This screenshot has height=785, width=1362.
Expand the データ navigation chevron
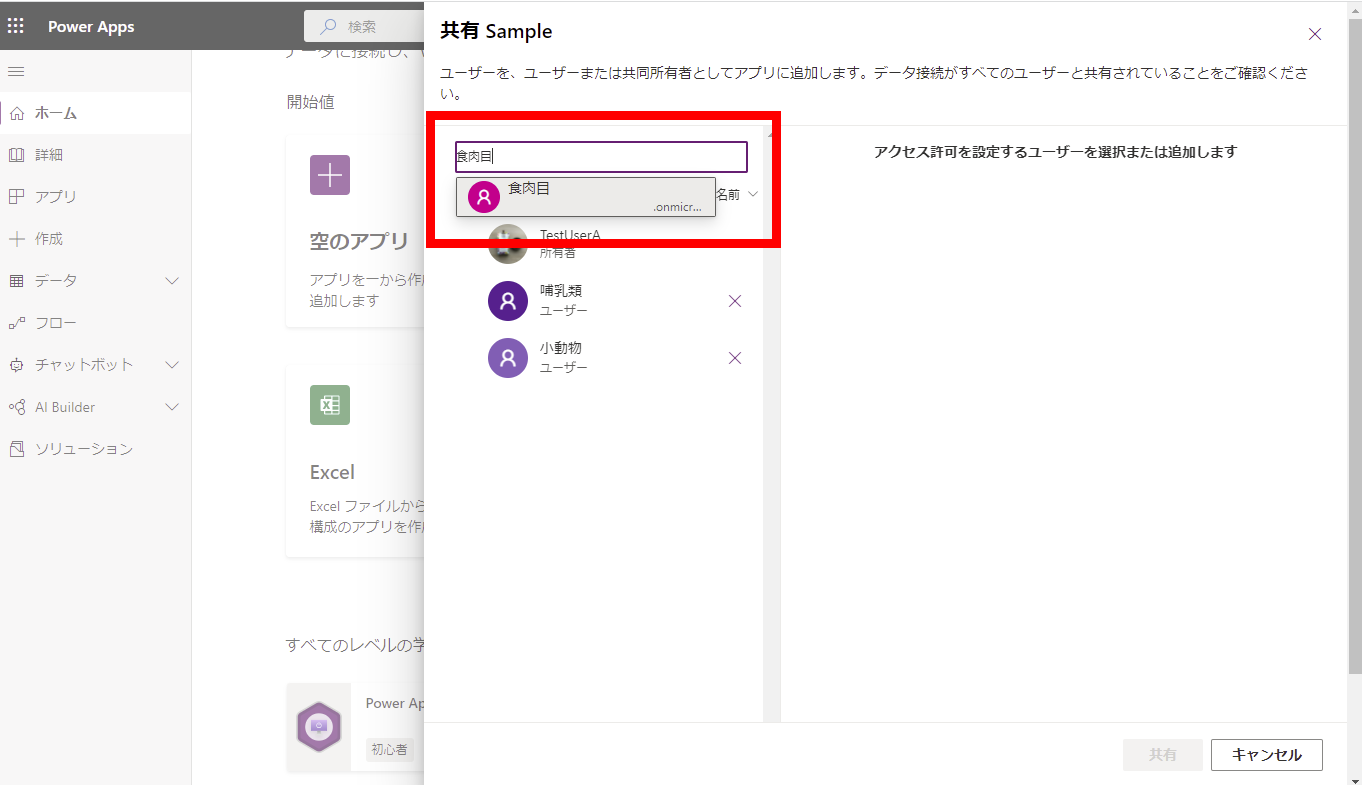coord(171,281)
